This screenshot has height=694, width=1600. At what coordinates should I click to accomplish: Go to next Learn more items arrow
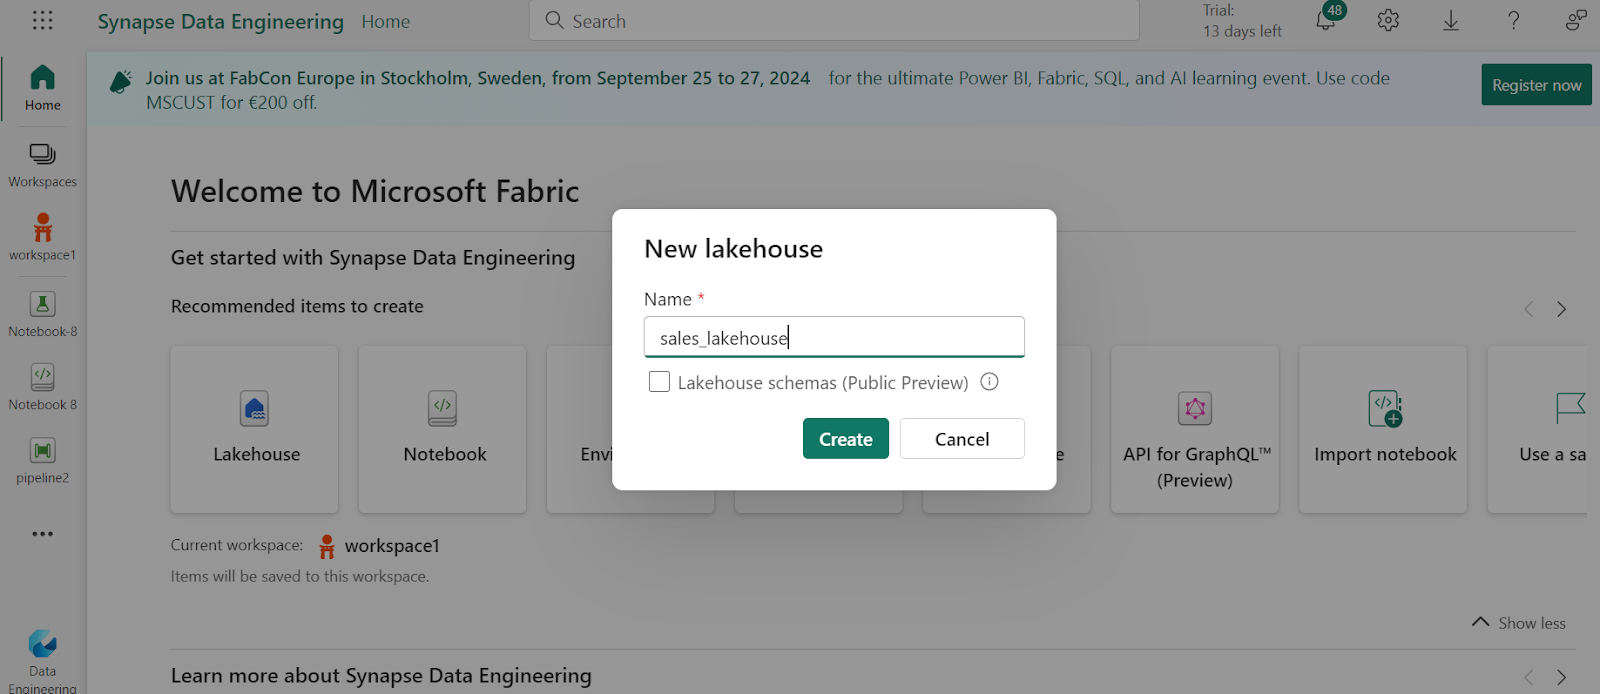pos(1561,677)
